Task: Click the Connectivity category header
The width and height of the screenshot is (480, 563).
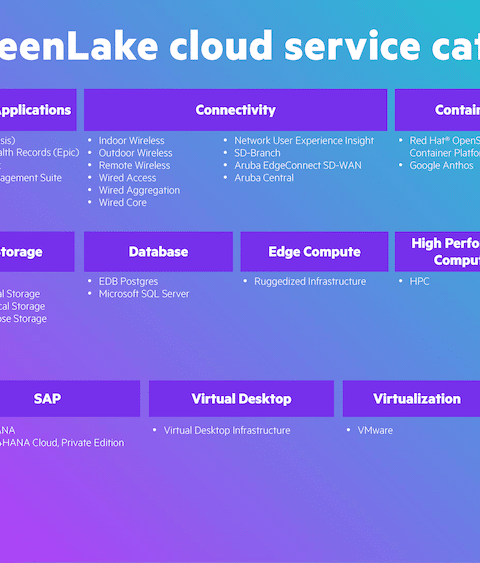Action: tap(236, 110)
